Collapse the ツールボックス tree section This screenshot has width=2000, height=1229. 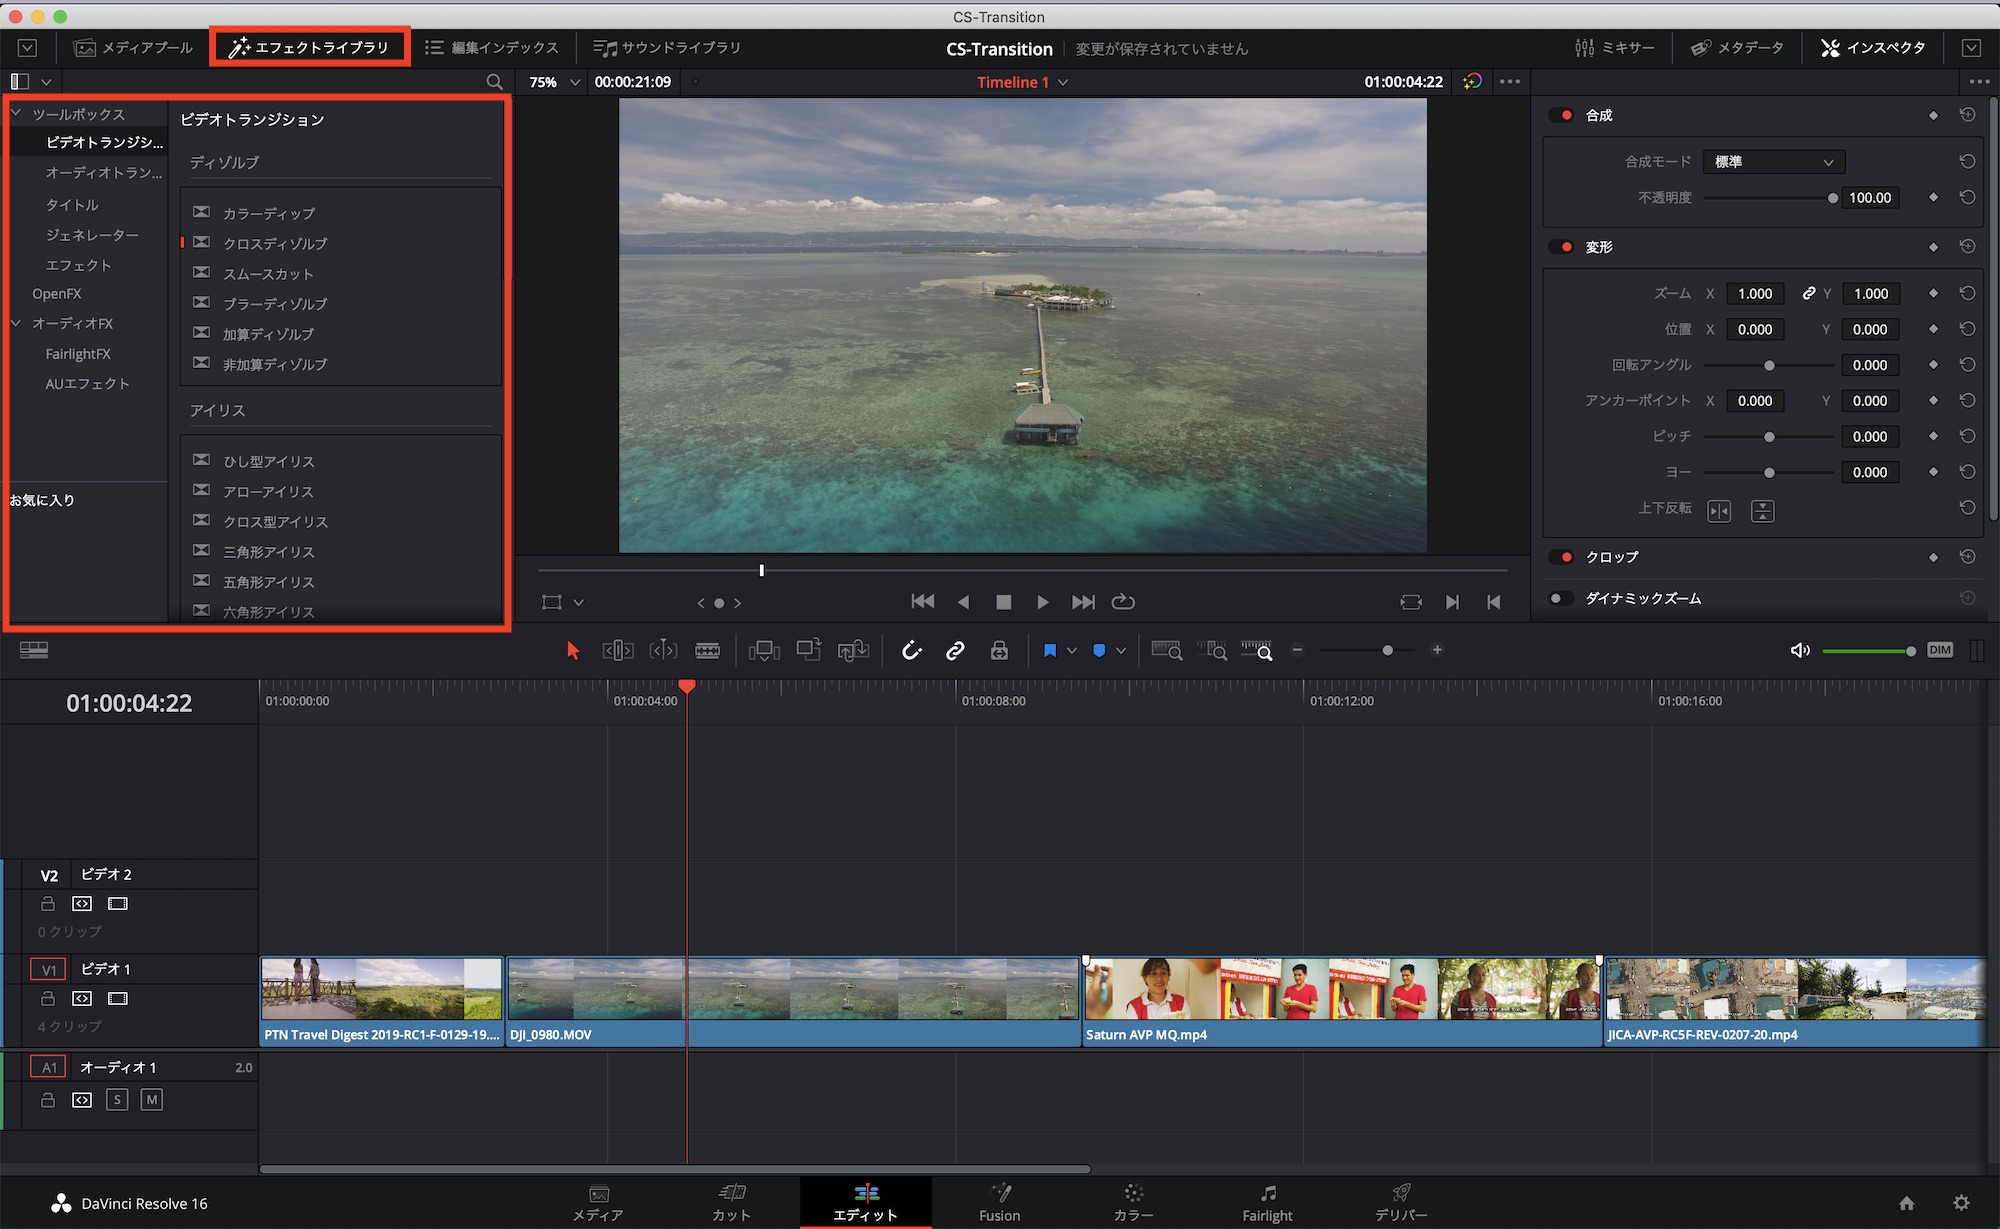17,114
